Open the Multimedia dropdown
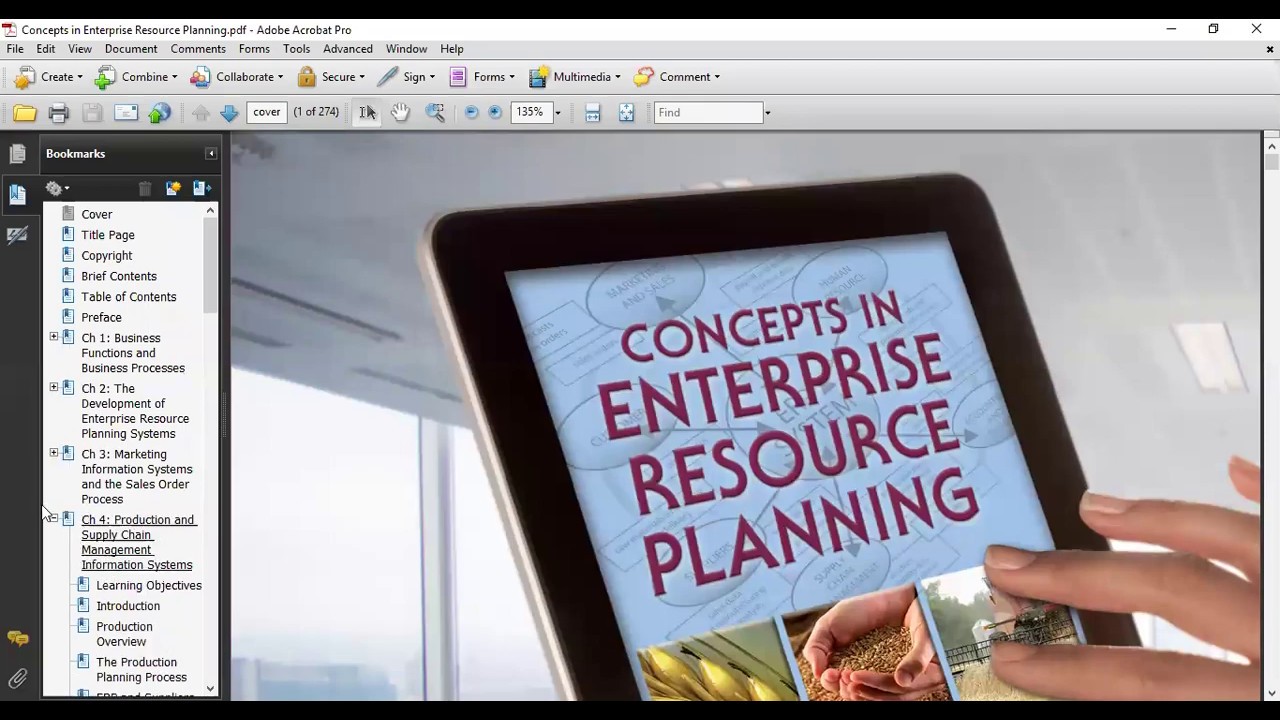Viewport: 1280px width, 720px height. pos(574,77)
